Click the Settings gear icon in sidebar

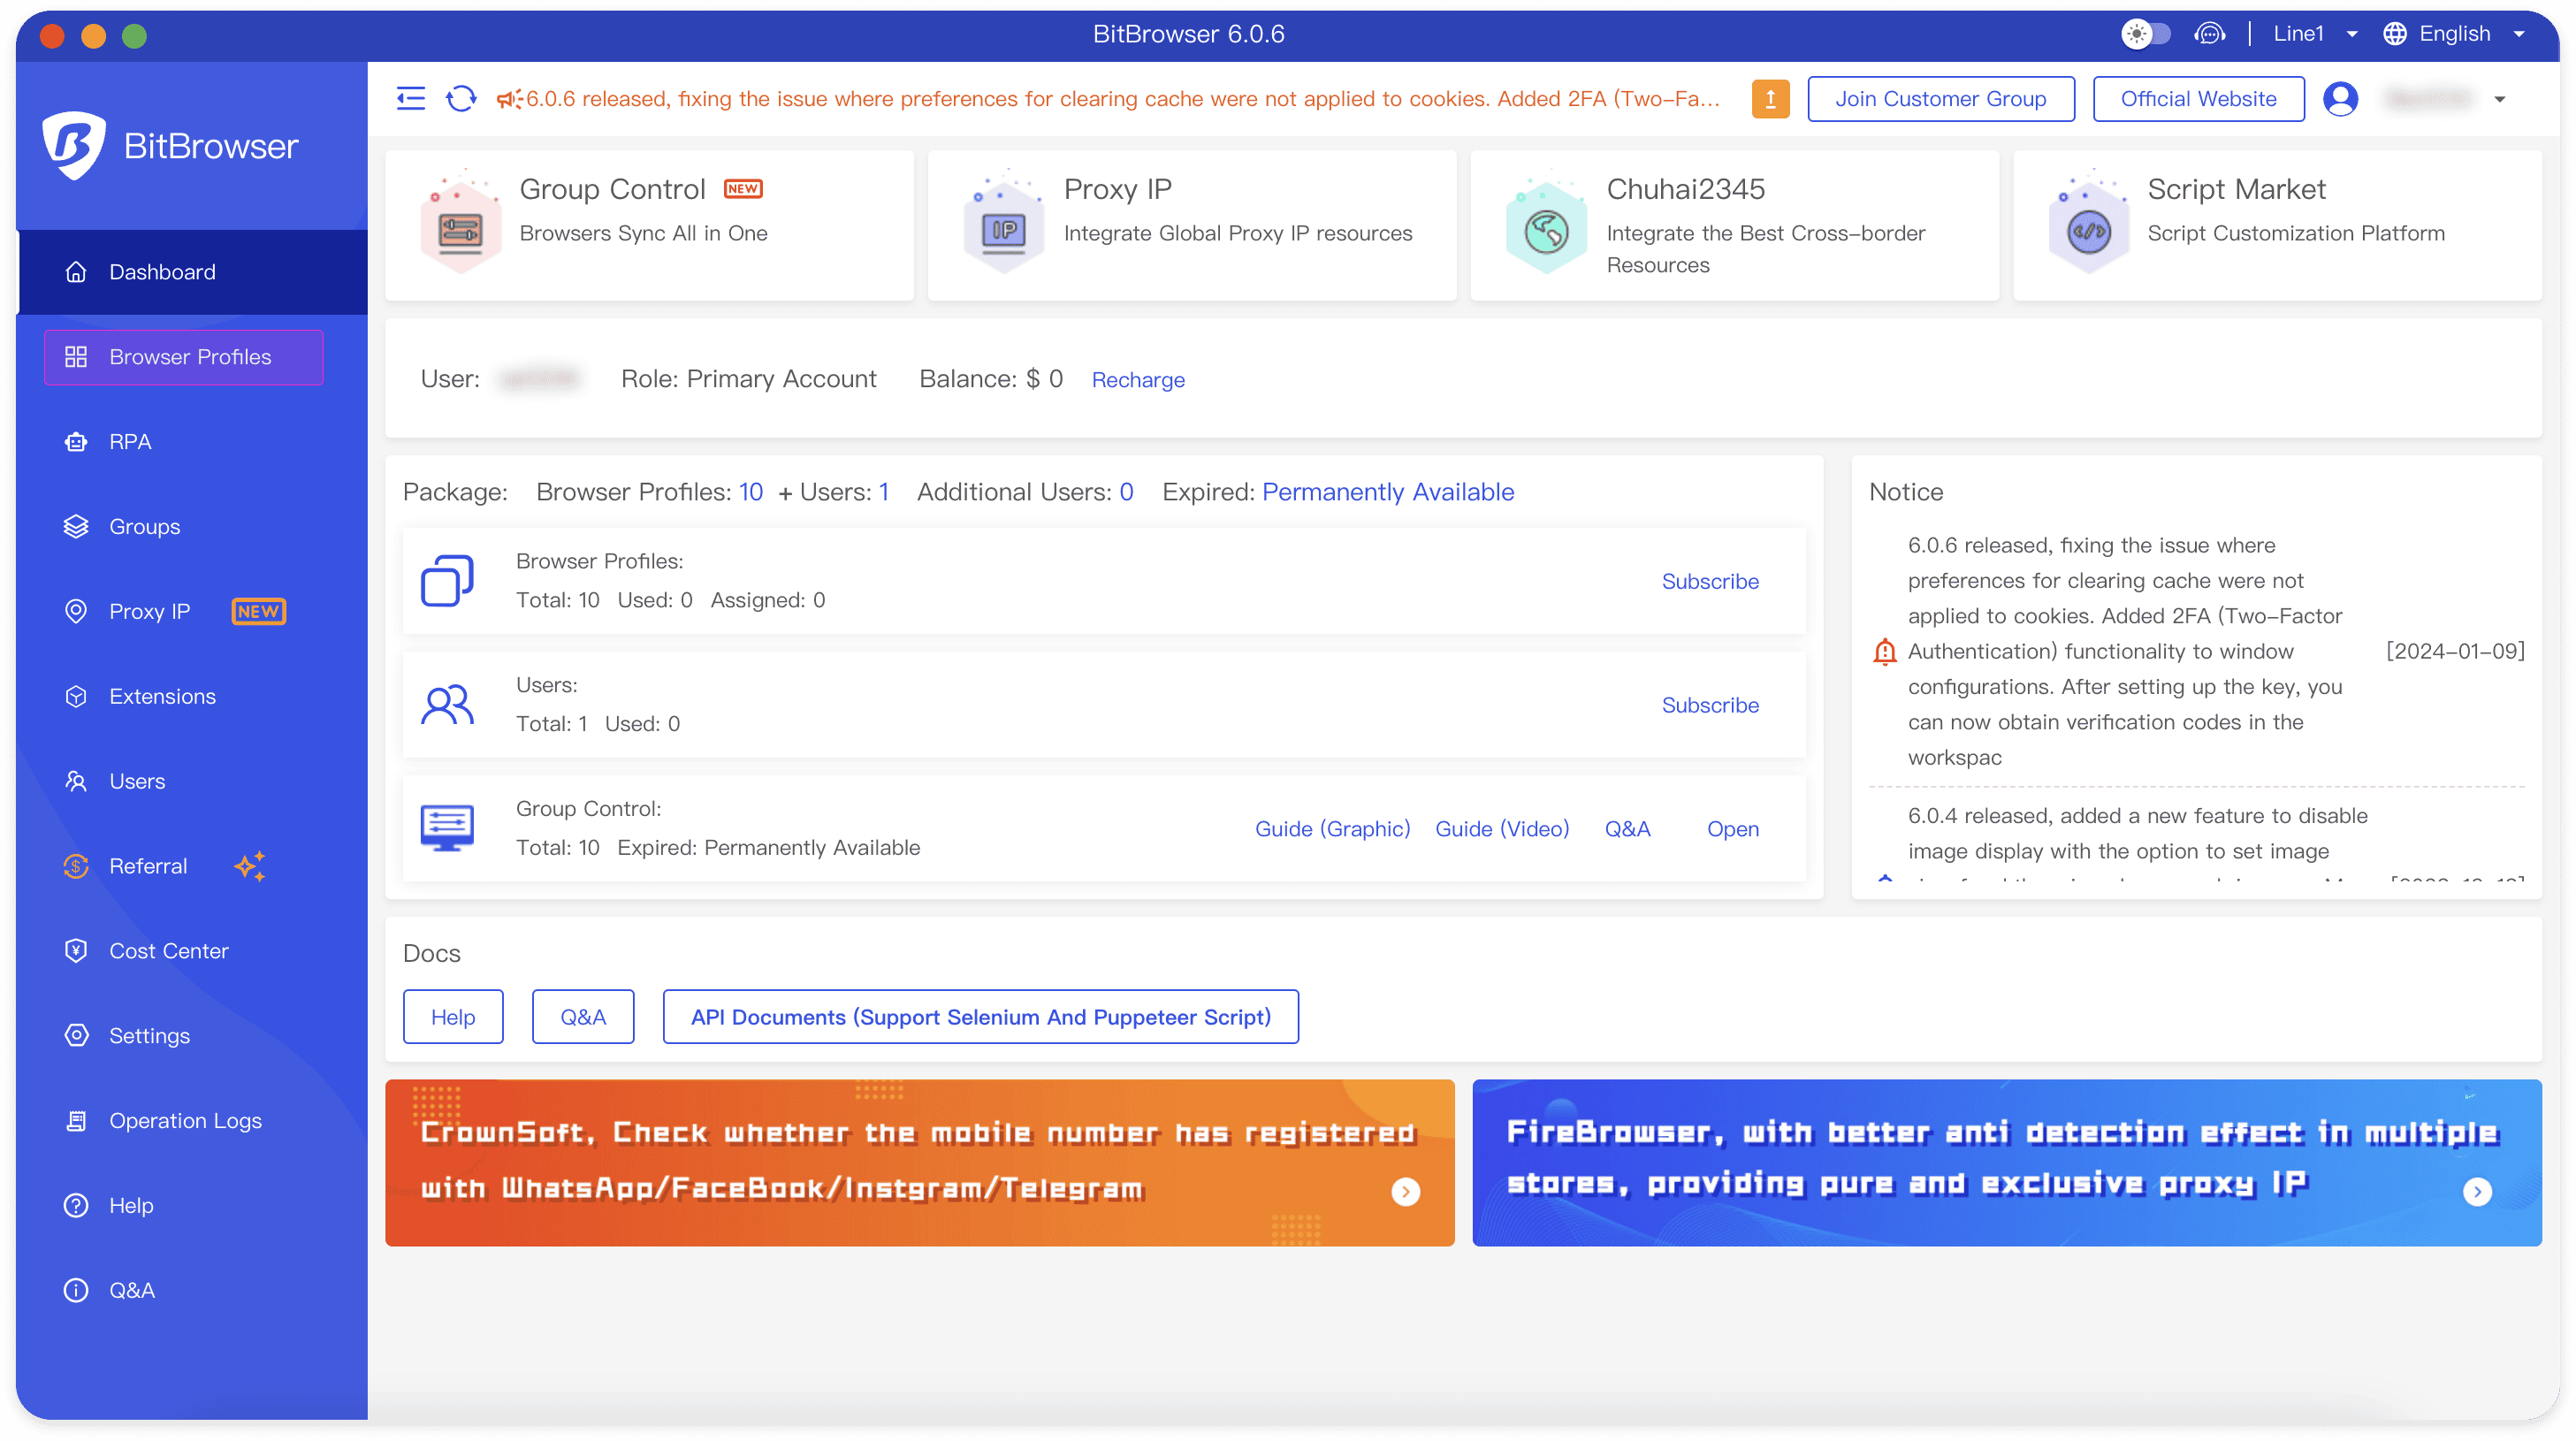tap(76, 1035)
